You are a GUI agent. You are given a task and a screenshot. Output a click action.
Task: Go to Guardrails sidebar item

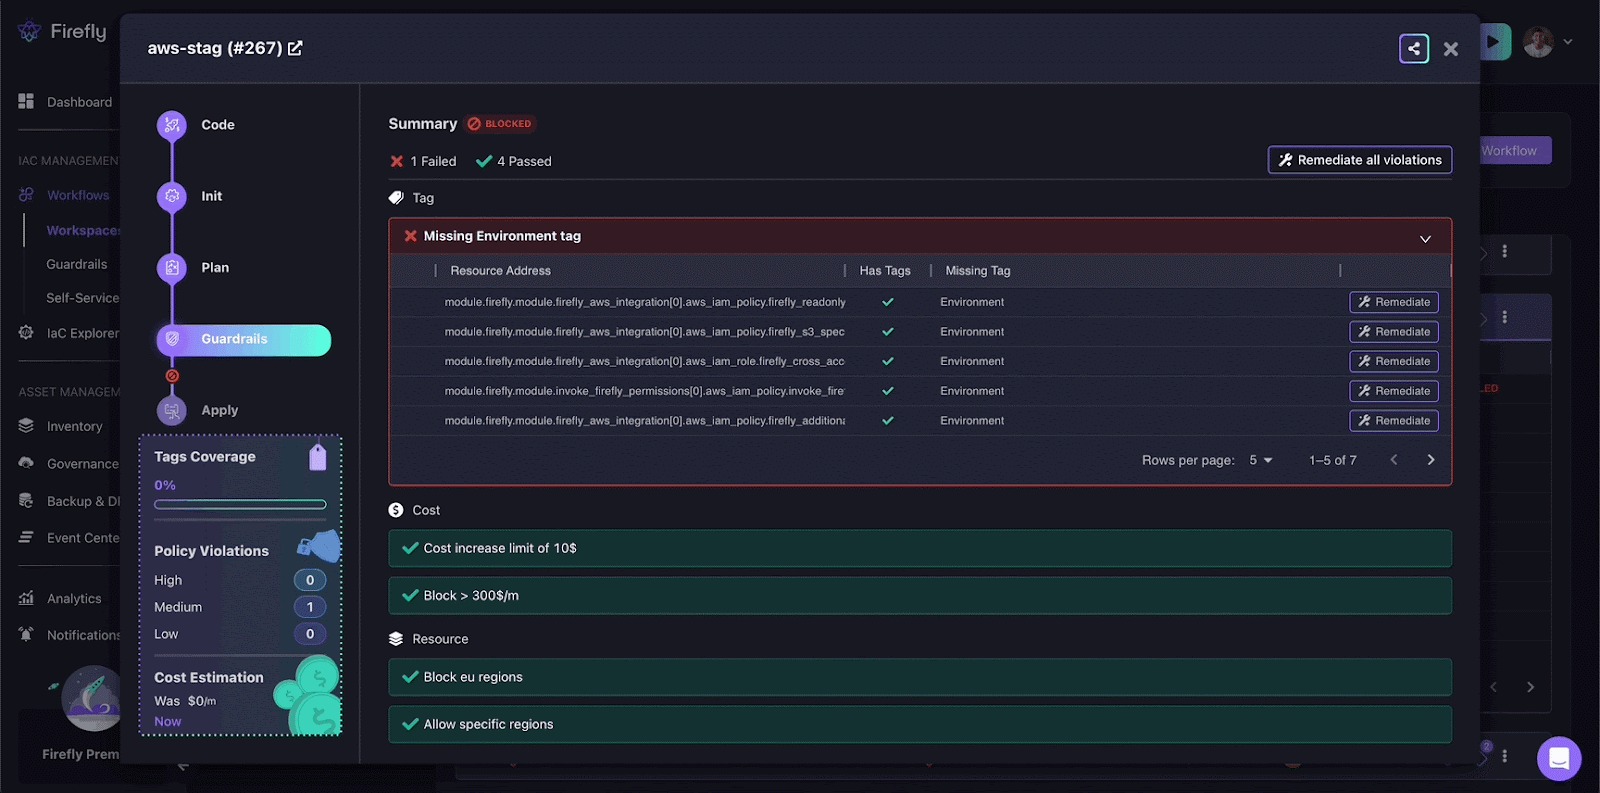click(x=76, y=264)
